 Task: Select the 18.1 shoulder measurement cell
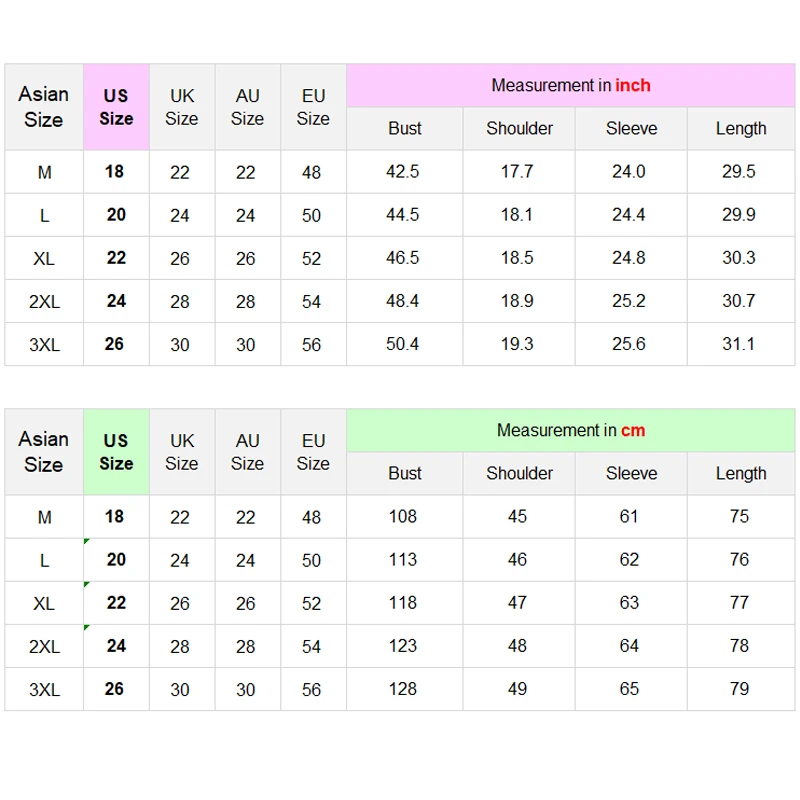click(517, 215)
